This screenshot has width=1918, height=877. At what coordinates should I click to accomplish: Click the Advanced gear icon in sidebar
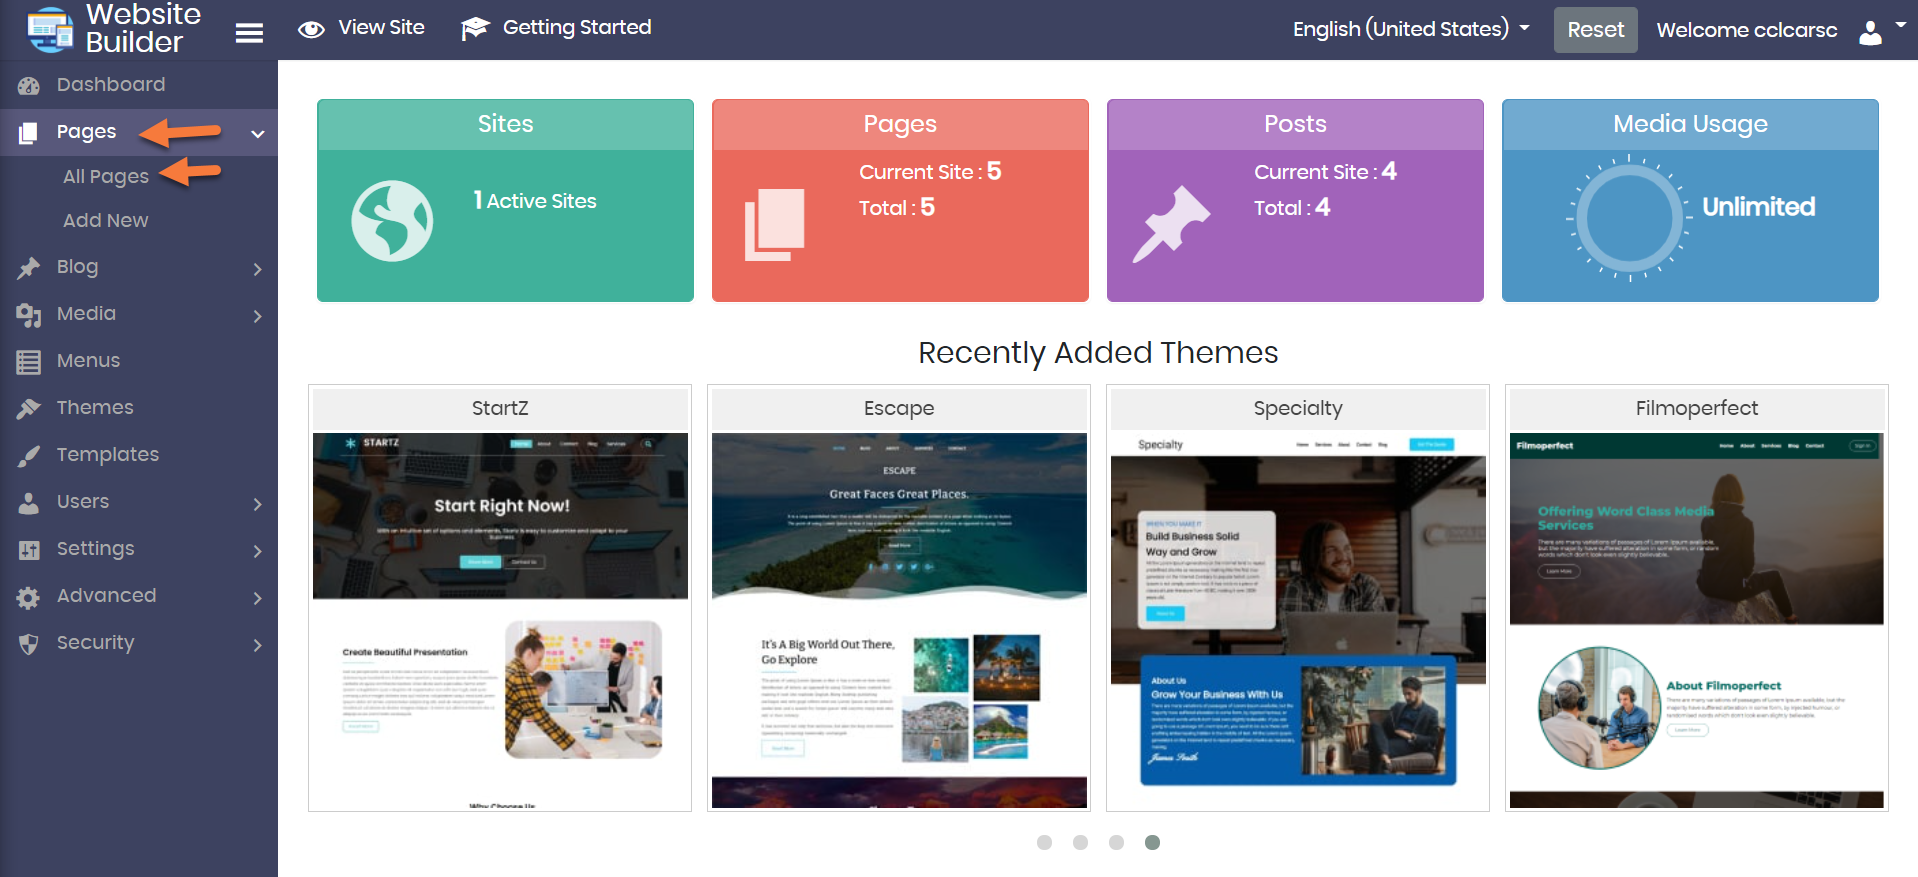[x=29, y=597]
